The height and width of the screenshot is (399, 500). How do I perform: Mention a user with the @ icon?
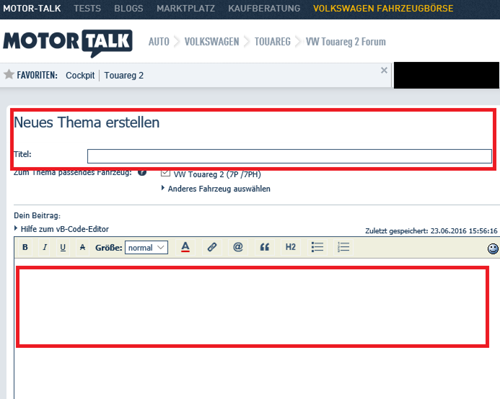(x=238, y=247)
